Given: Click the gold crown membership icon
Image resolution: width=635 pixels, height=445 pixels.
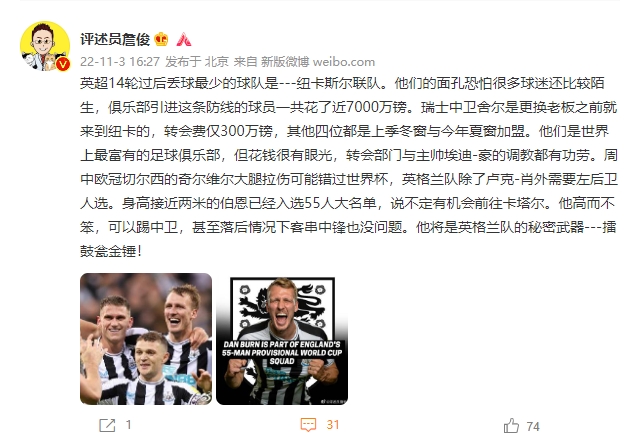Looking at the screenshot, I should click(161, 39).
